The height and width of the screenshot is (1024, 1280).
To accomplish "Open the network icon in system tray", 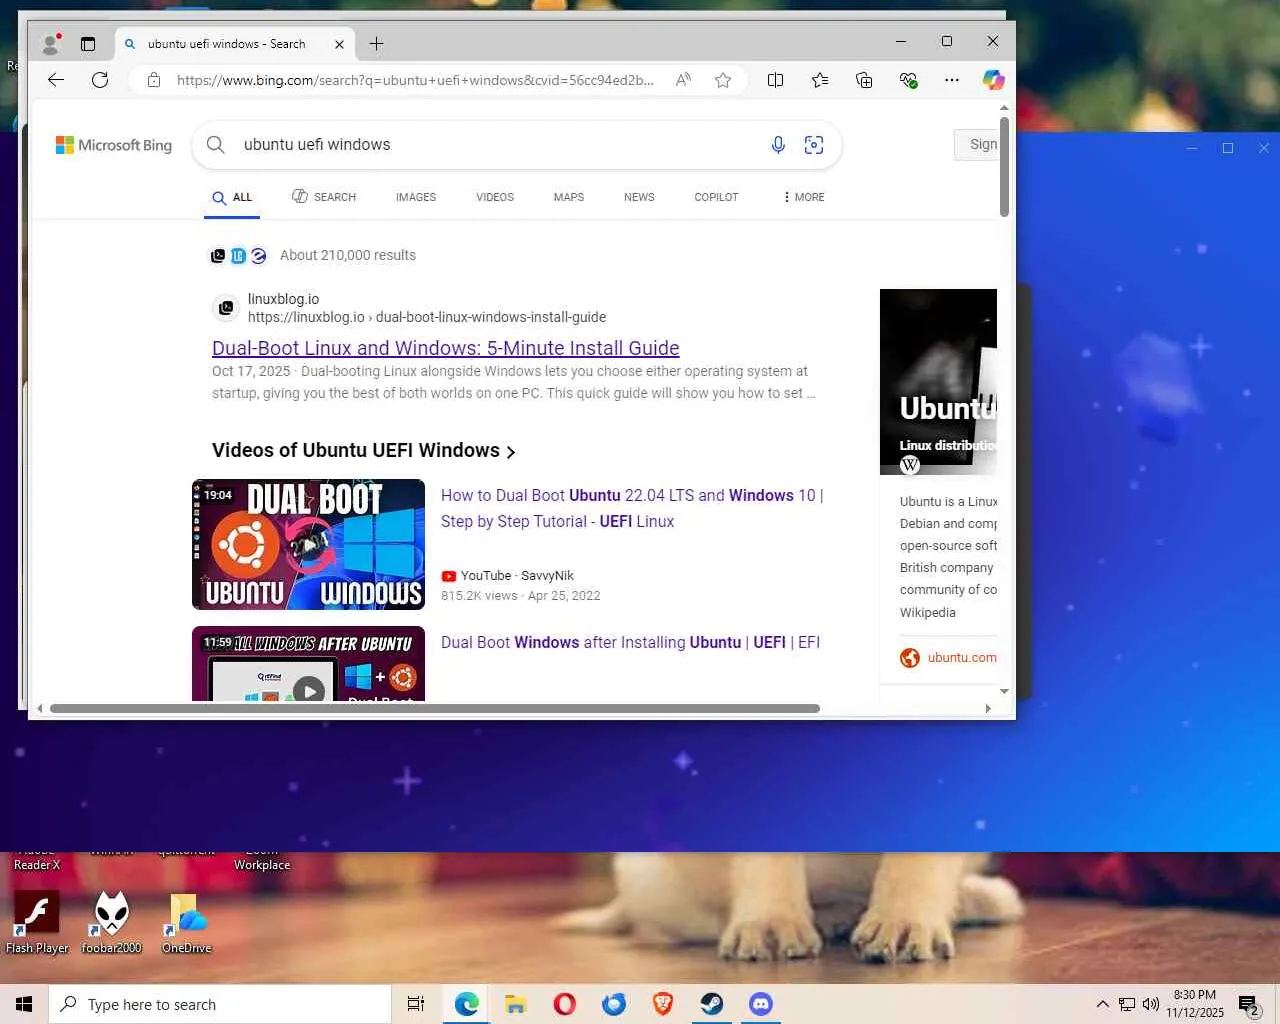I will (1127, 1004).
